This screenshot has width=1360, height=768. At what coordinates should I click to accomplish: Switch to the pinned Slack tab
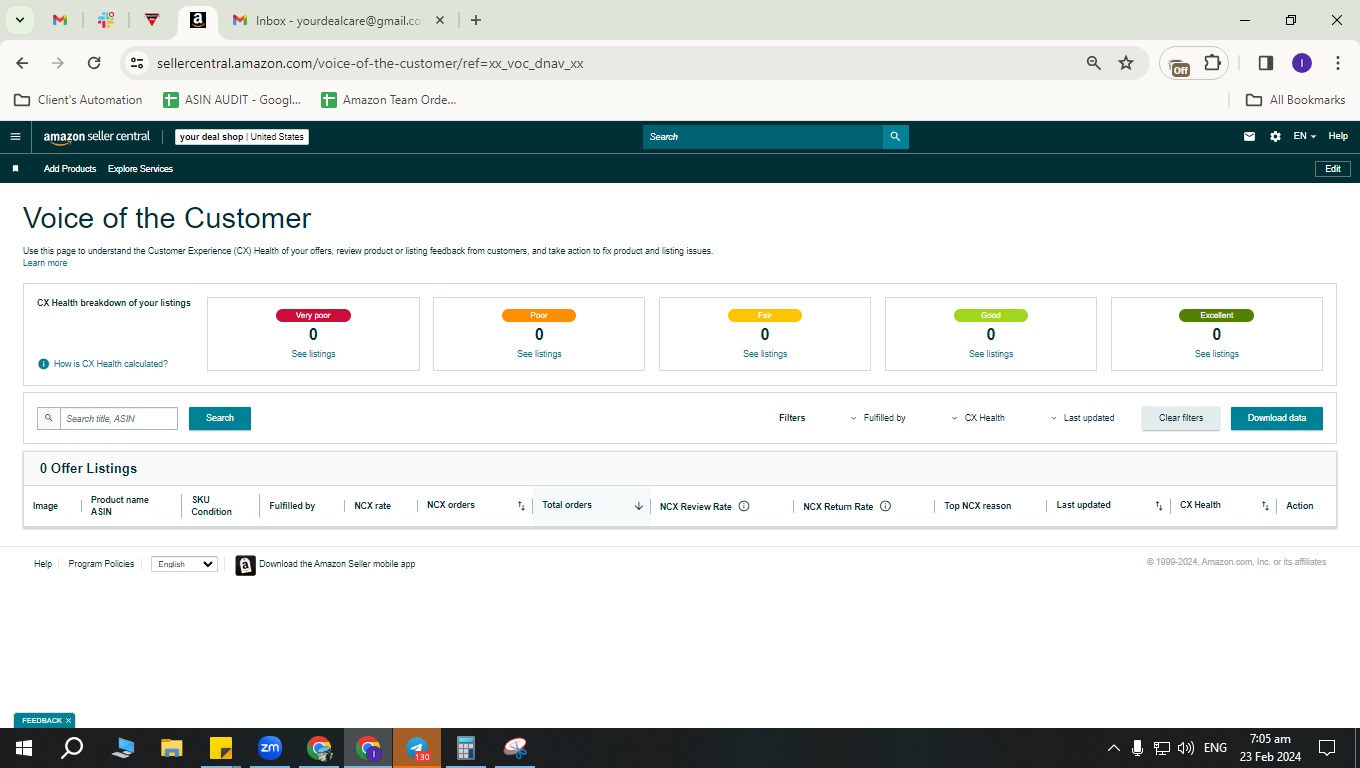click(106, 20)
